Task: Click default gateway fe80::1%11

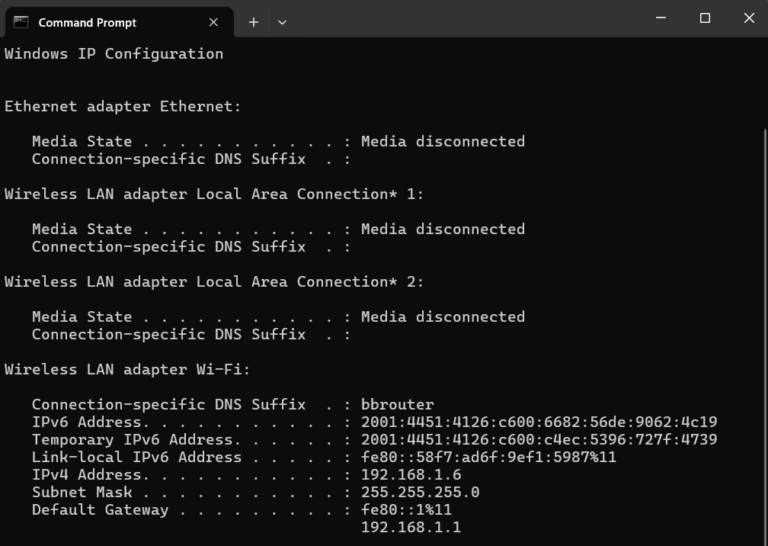Action: click(406, 510)
